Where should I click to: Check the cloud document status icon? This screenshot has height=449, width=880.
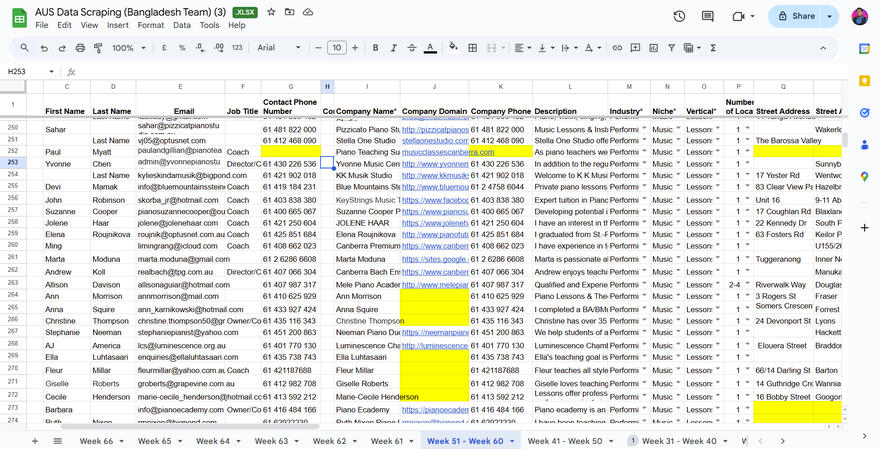click(x=308, y=12)
